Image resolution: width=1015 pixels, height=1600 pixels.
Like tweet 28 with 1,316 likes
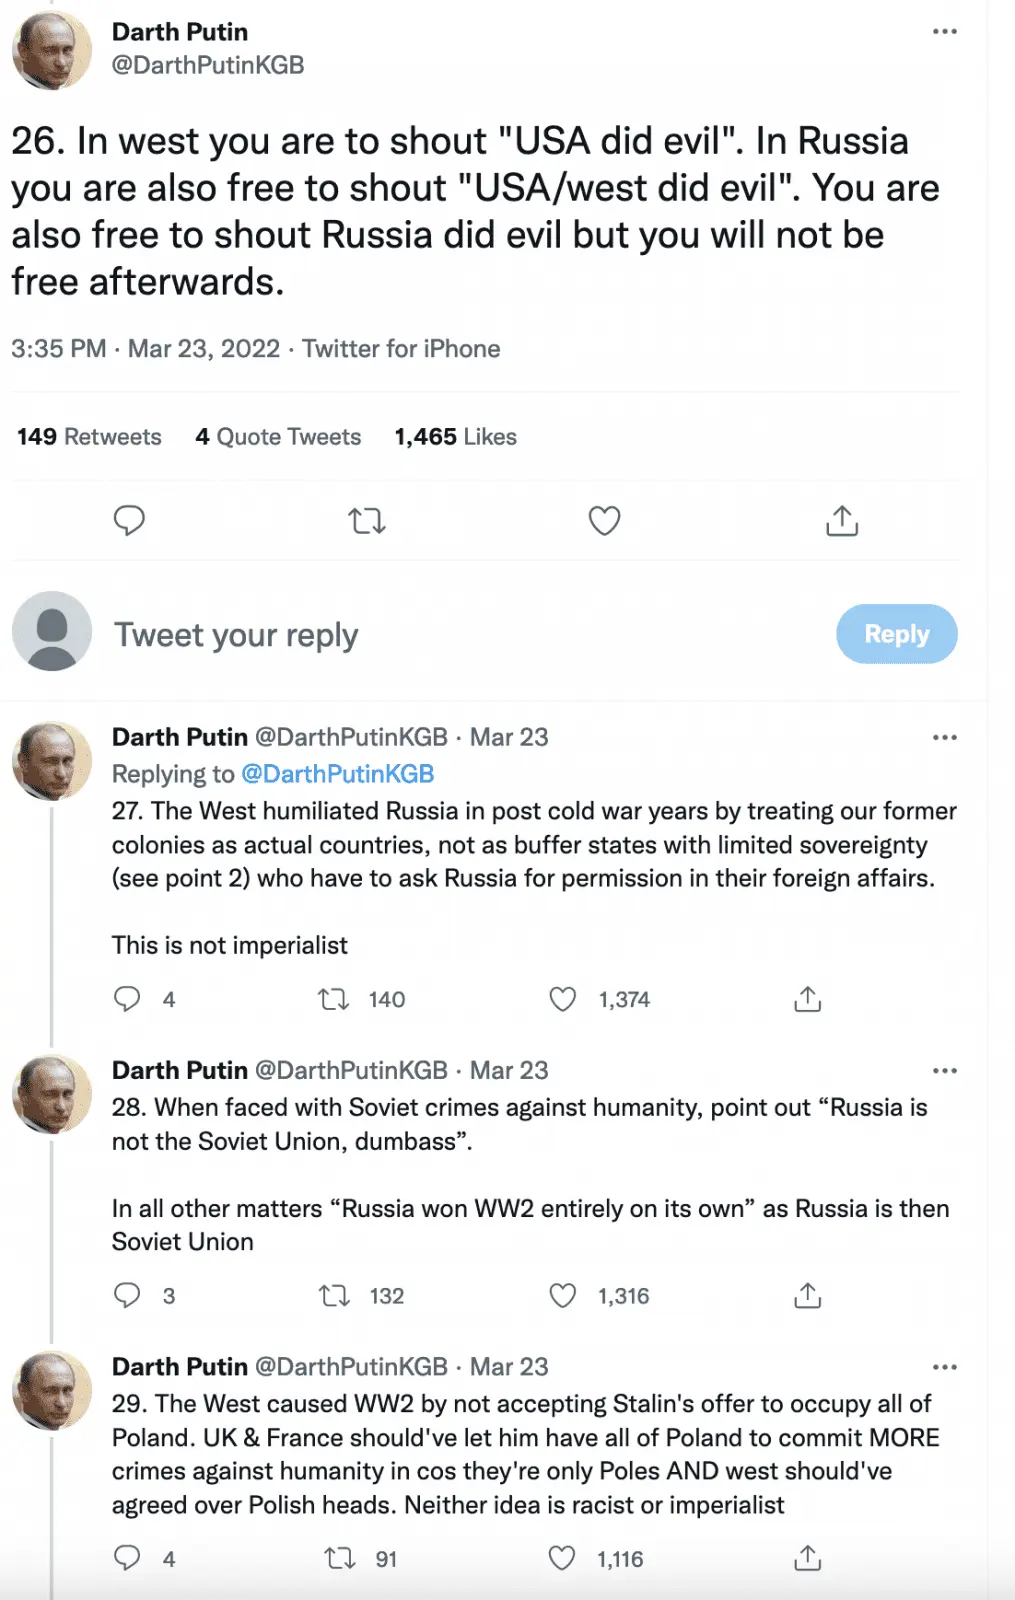pyautogui.click(x=563, y=1296)
